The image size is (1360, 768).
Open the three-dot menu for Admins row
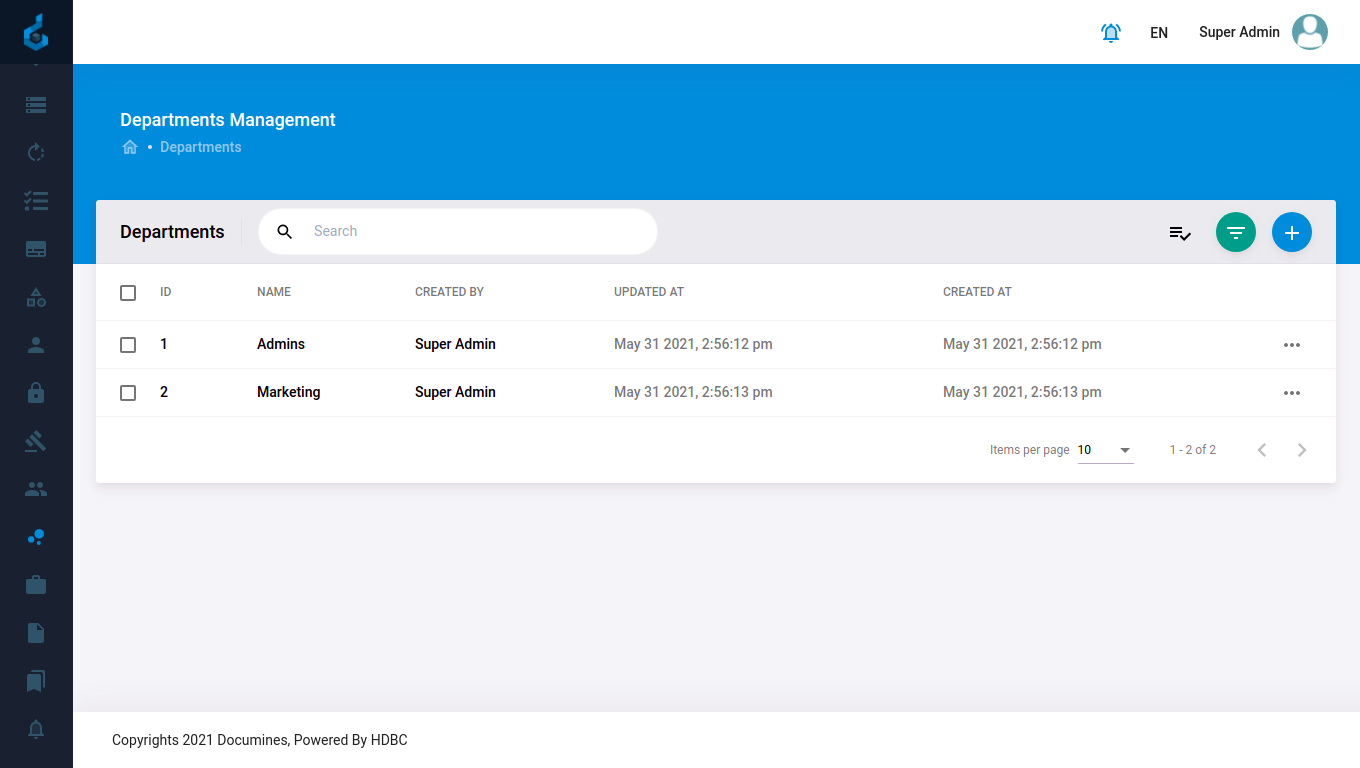1291,345
